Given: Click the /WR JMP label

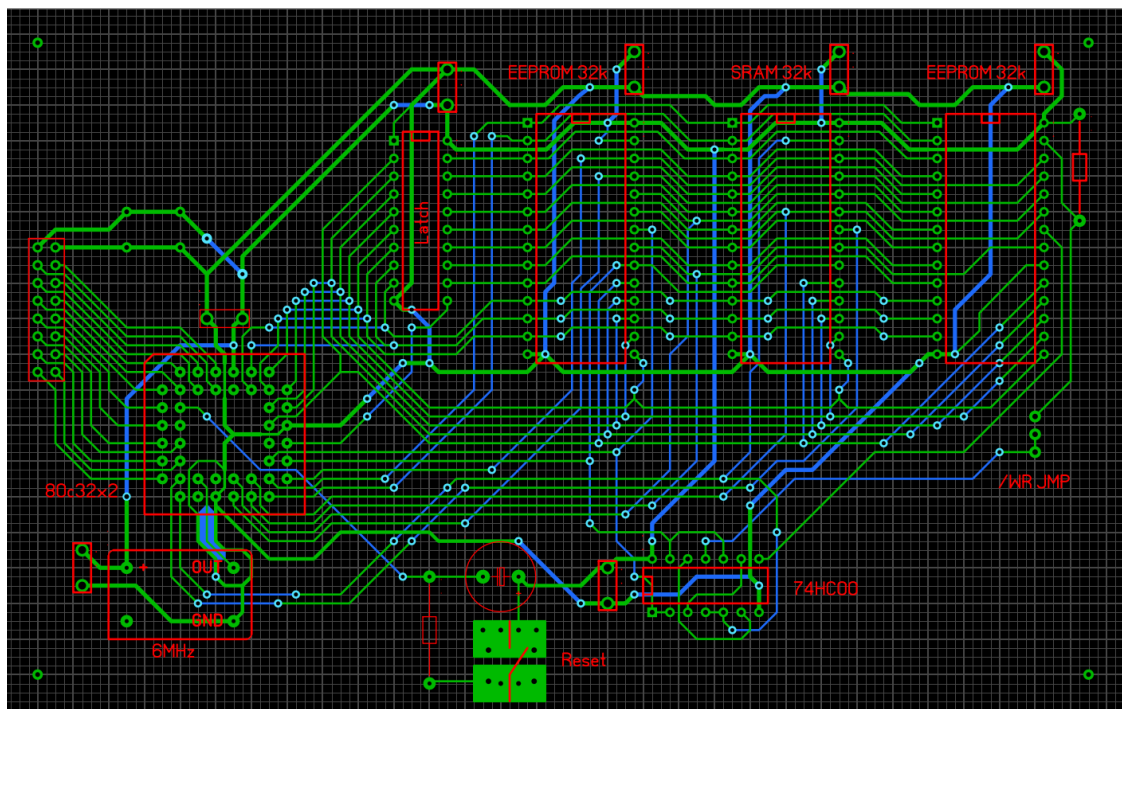Looking at the screenshot, I should point(1034,482).
